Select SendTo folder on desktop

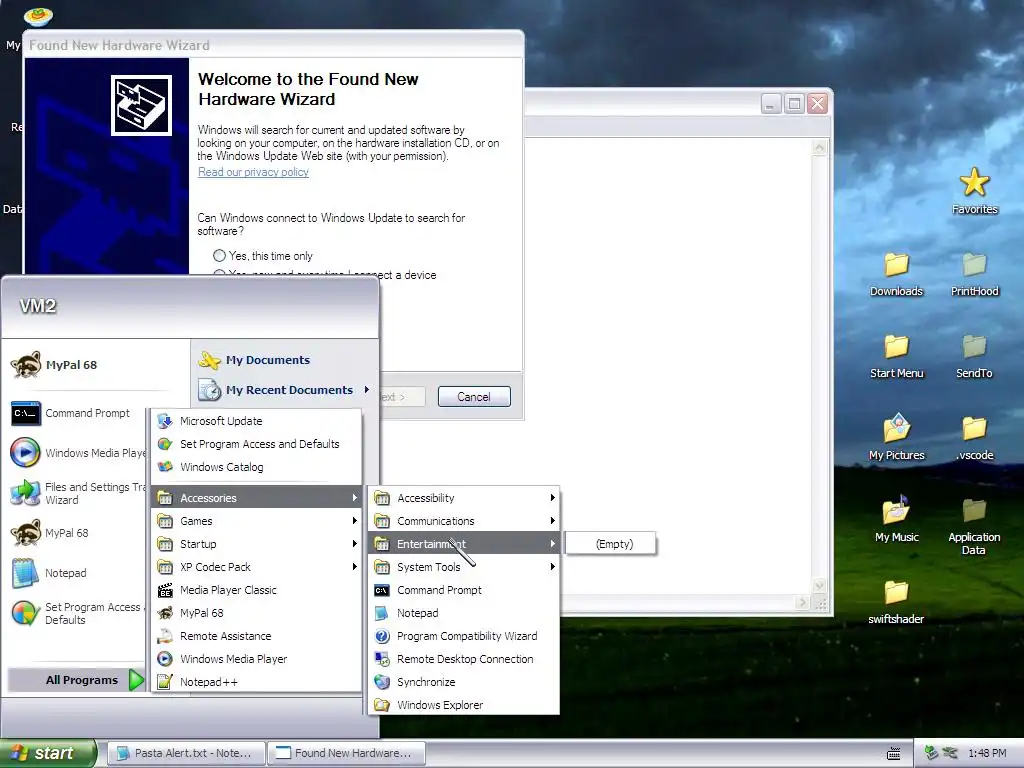974,355
